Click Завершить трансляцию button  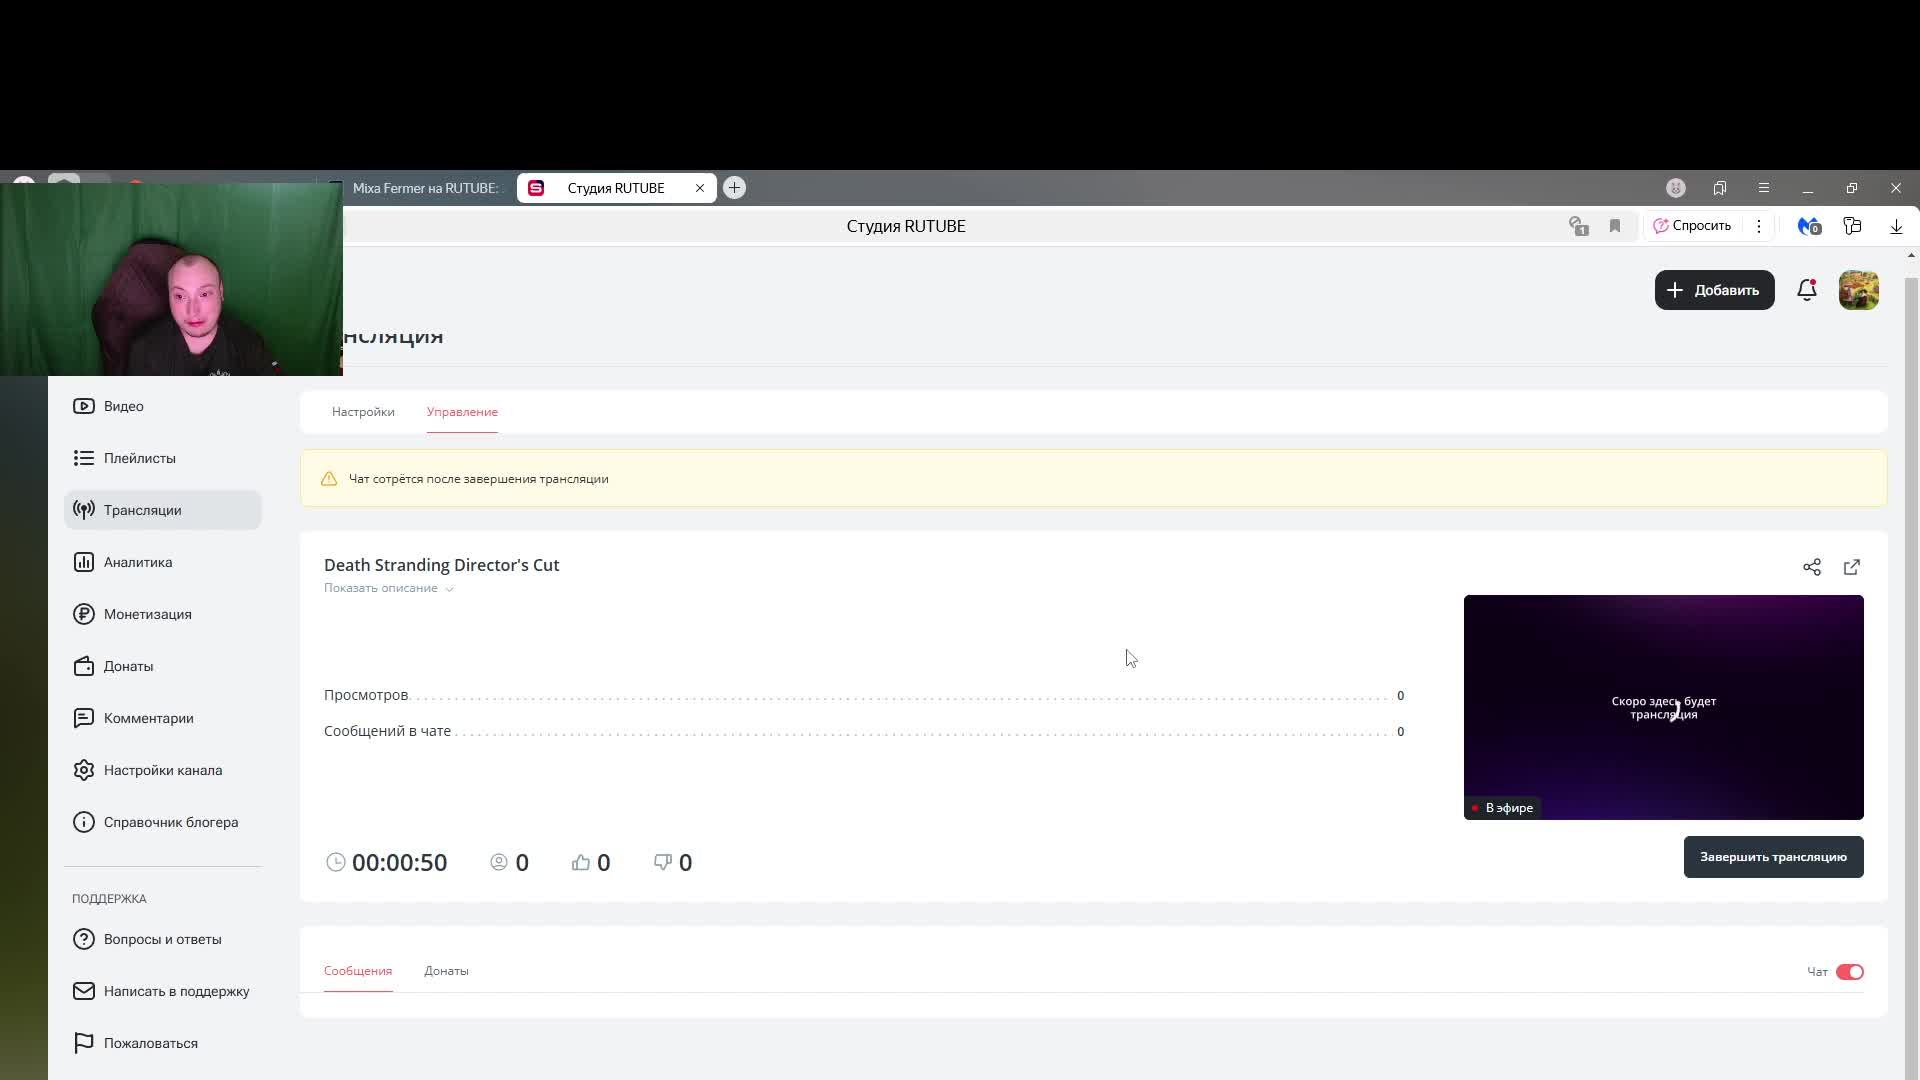[x=1772, y=857]
